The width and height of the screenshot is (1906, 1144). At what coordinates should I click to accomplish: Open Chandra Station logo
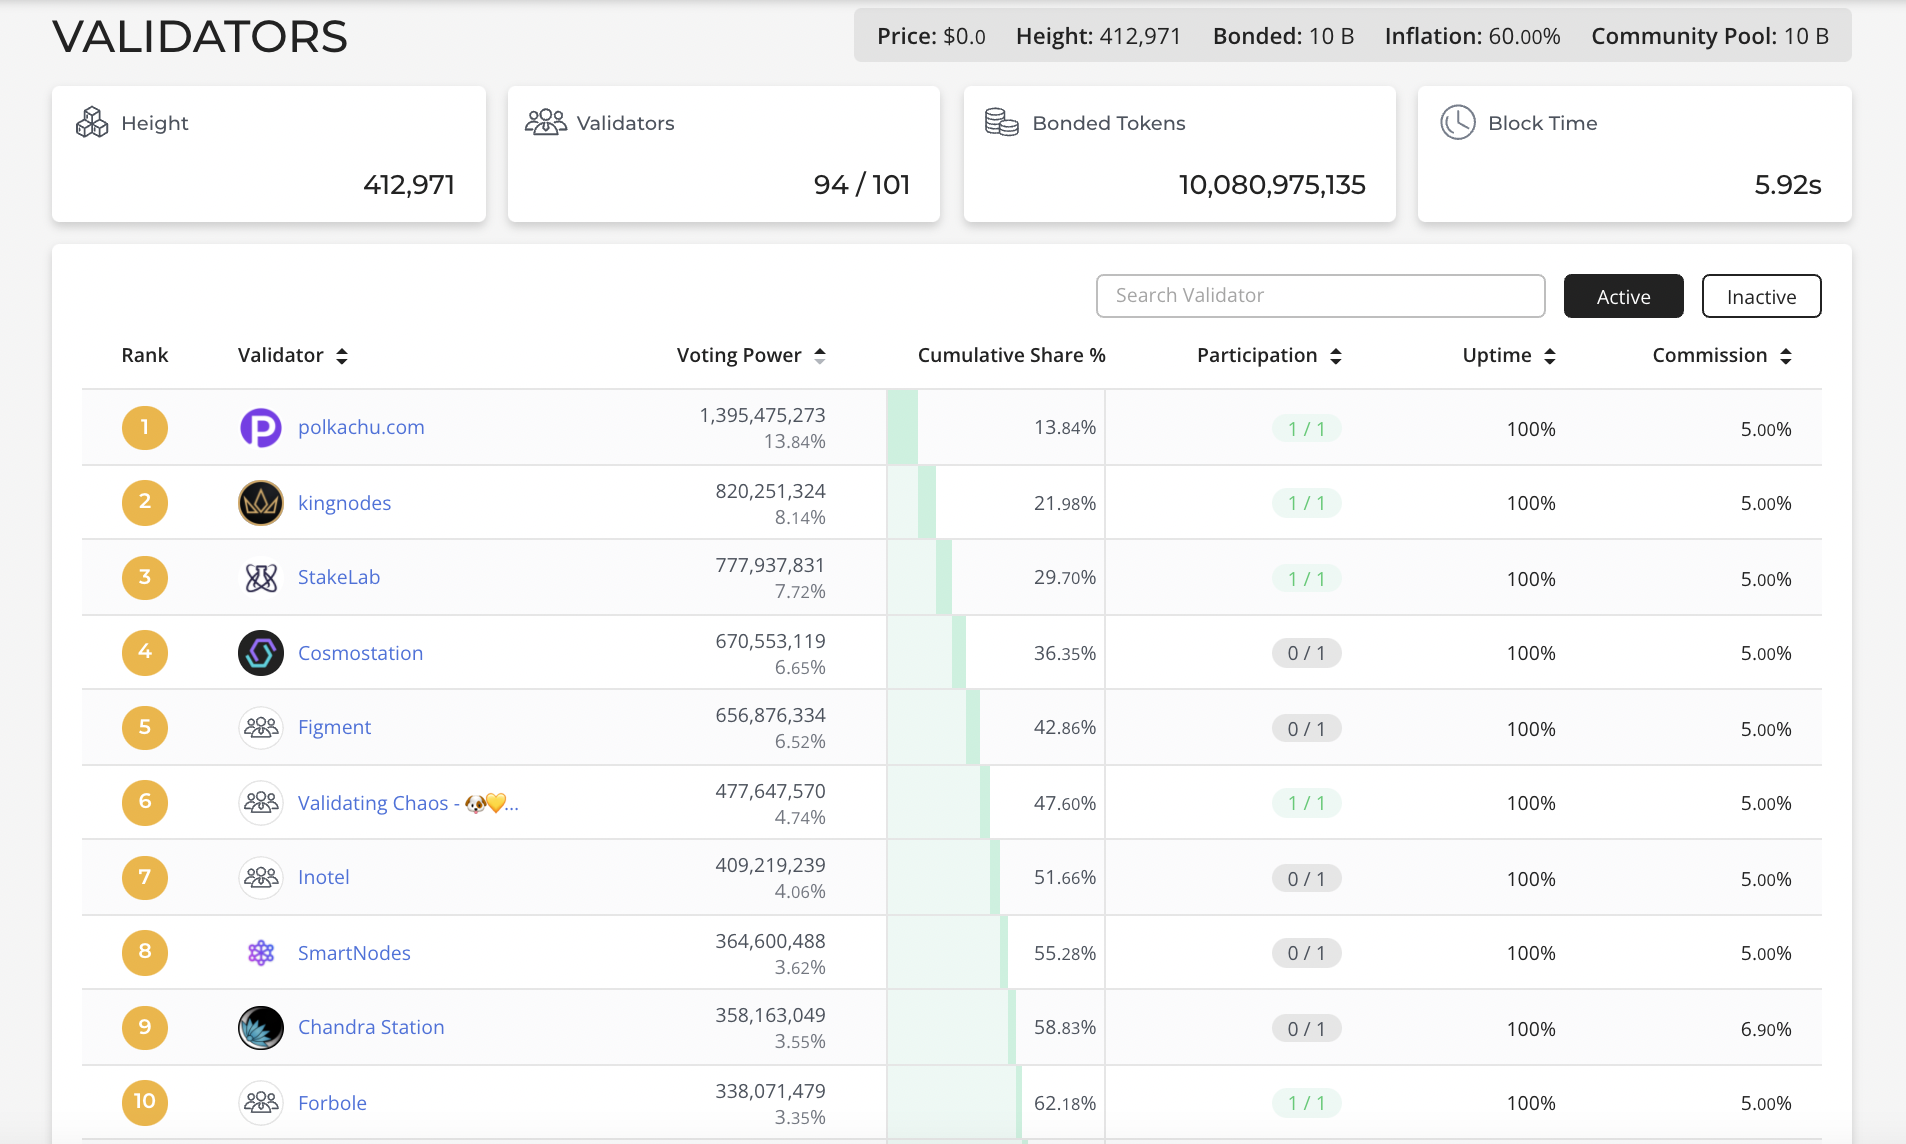[x=261, y=1028]
